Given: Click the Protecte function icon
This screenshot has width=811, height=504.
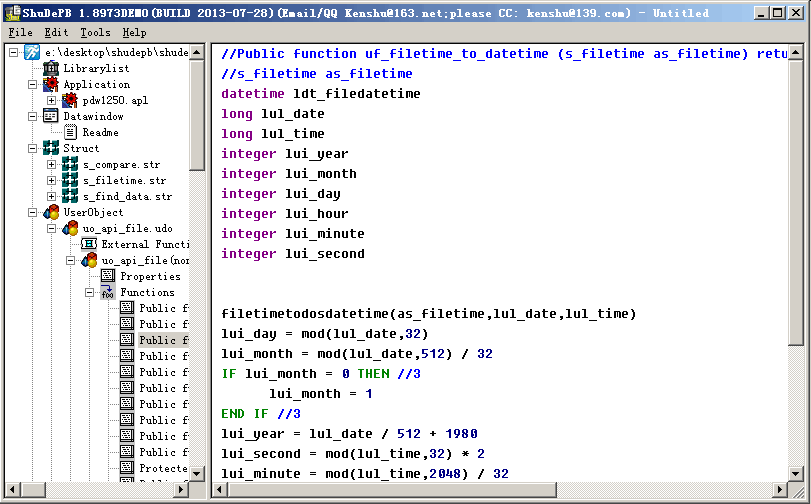Looking at the screenshot, I should point(127,468).
